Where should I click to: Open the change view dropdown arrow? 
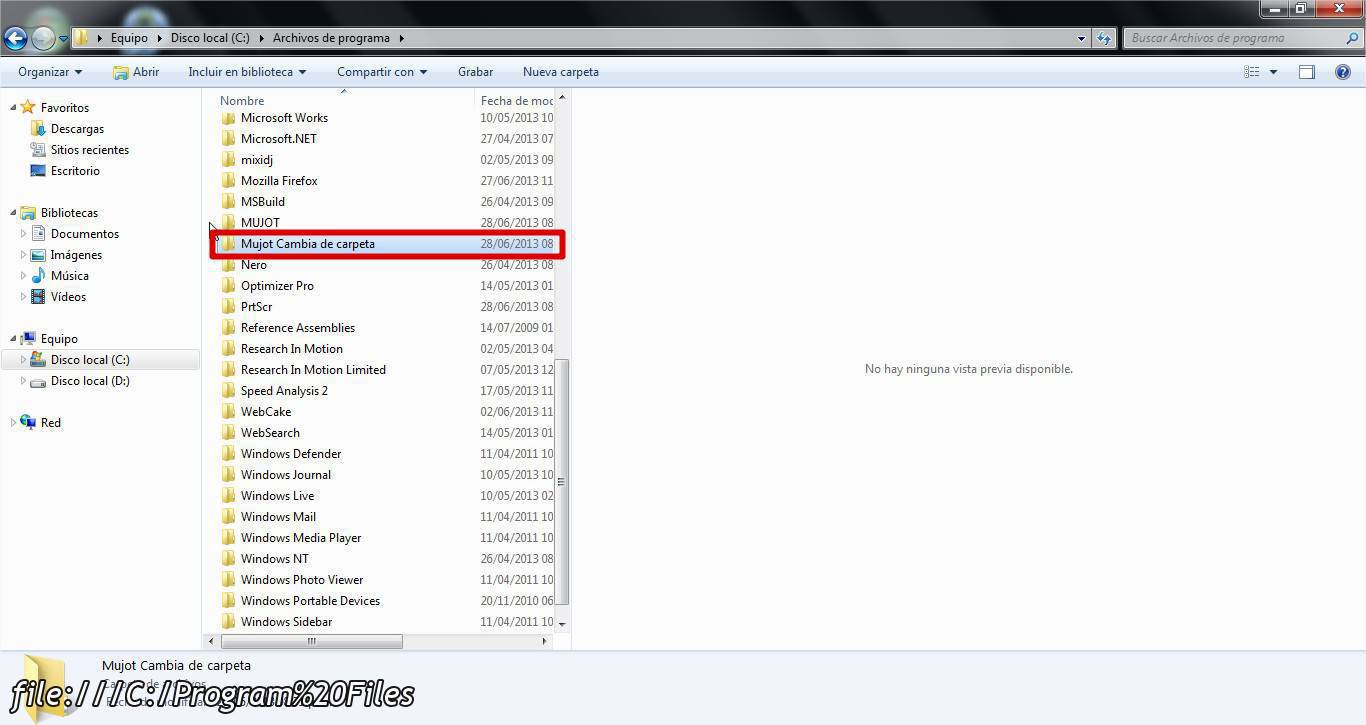(1273, 72)
